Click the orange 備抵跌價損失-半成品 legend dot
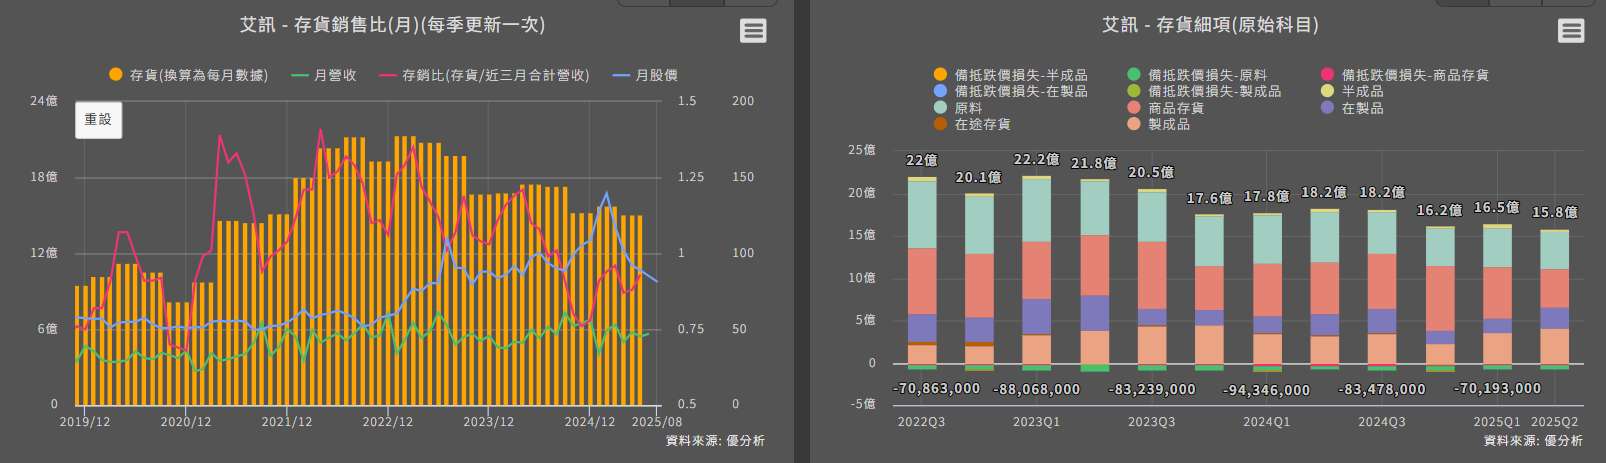1606x463 pixels. [940, 75]
